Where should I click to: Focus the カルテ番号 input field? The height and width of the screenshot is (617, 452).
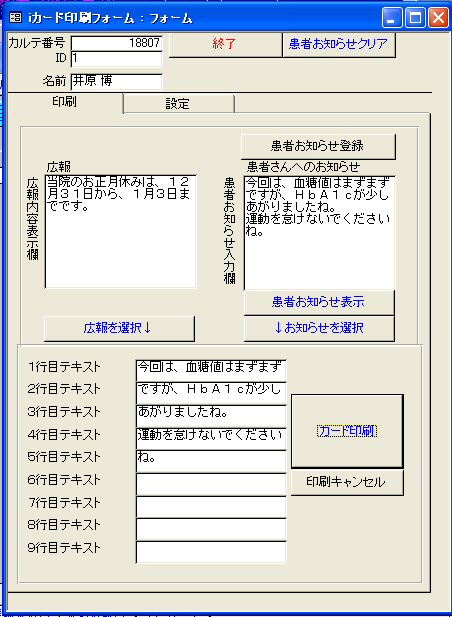[116, 43]
